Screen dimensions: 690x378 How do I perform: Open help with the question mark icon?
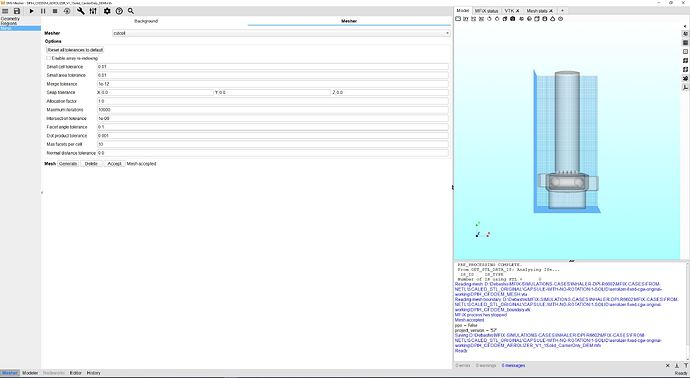(119, 11)
